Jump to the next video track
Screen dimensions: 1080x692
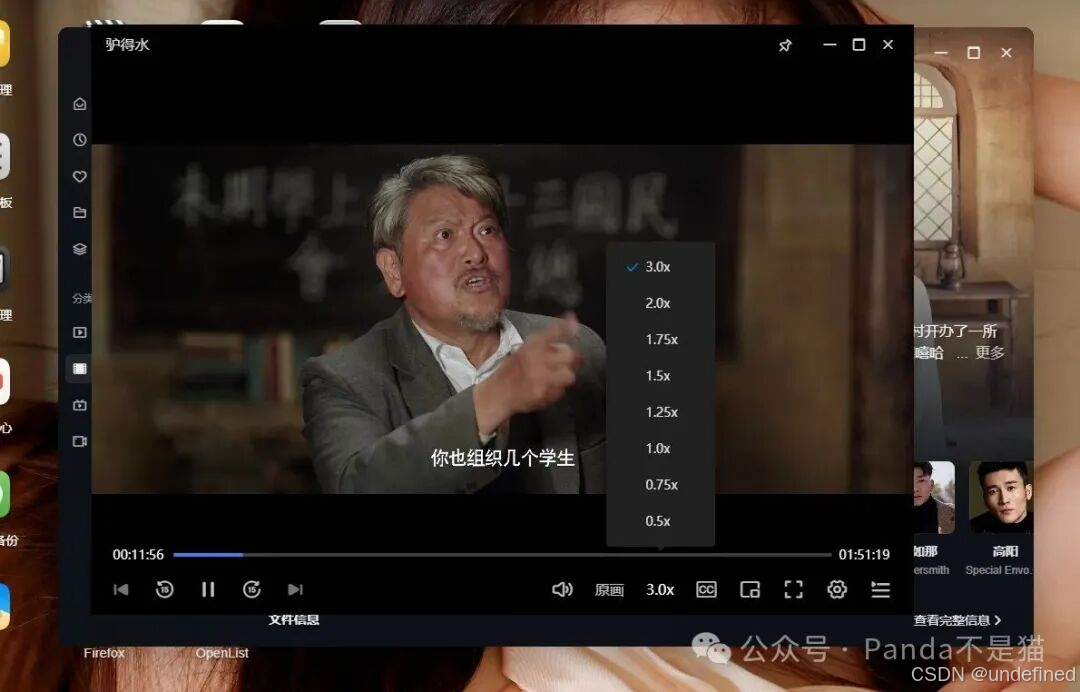click(295, 589)
